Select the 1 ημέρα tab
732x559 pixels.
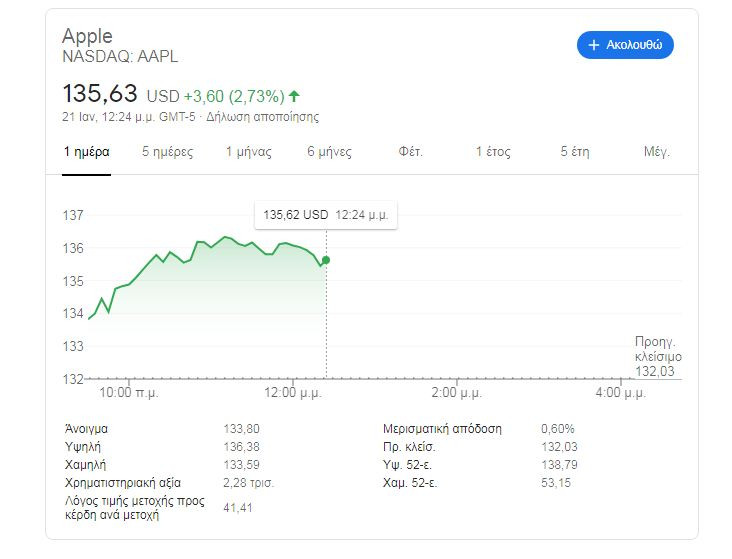[x=86, y=152]
